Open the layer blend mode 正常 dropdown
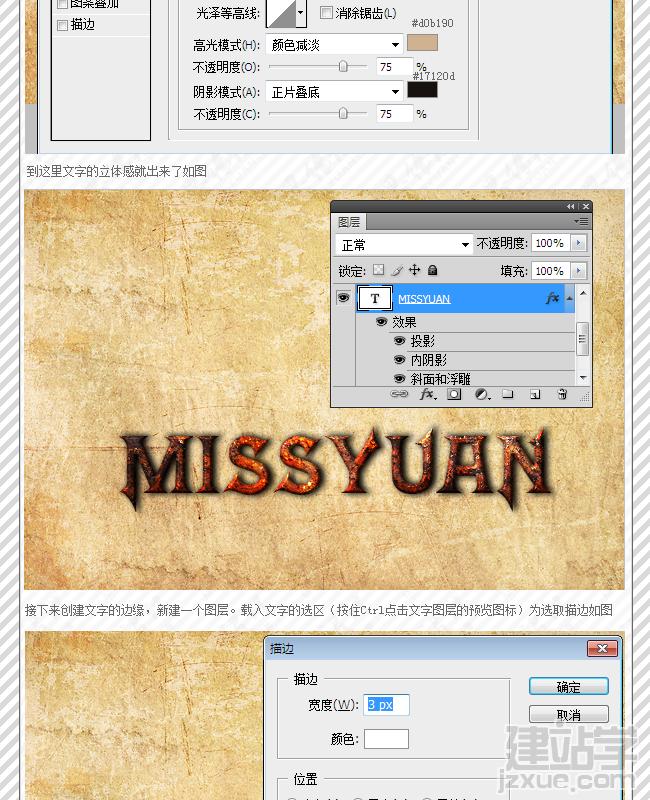 coord(404,244)
